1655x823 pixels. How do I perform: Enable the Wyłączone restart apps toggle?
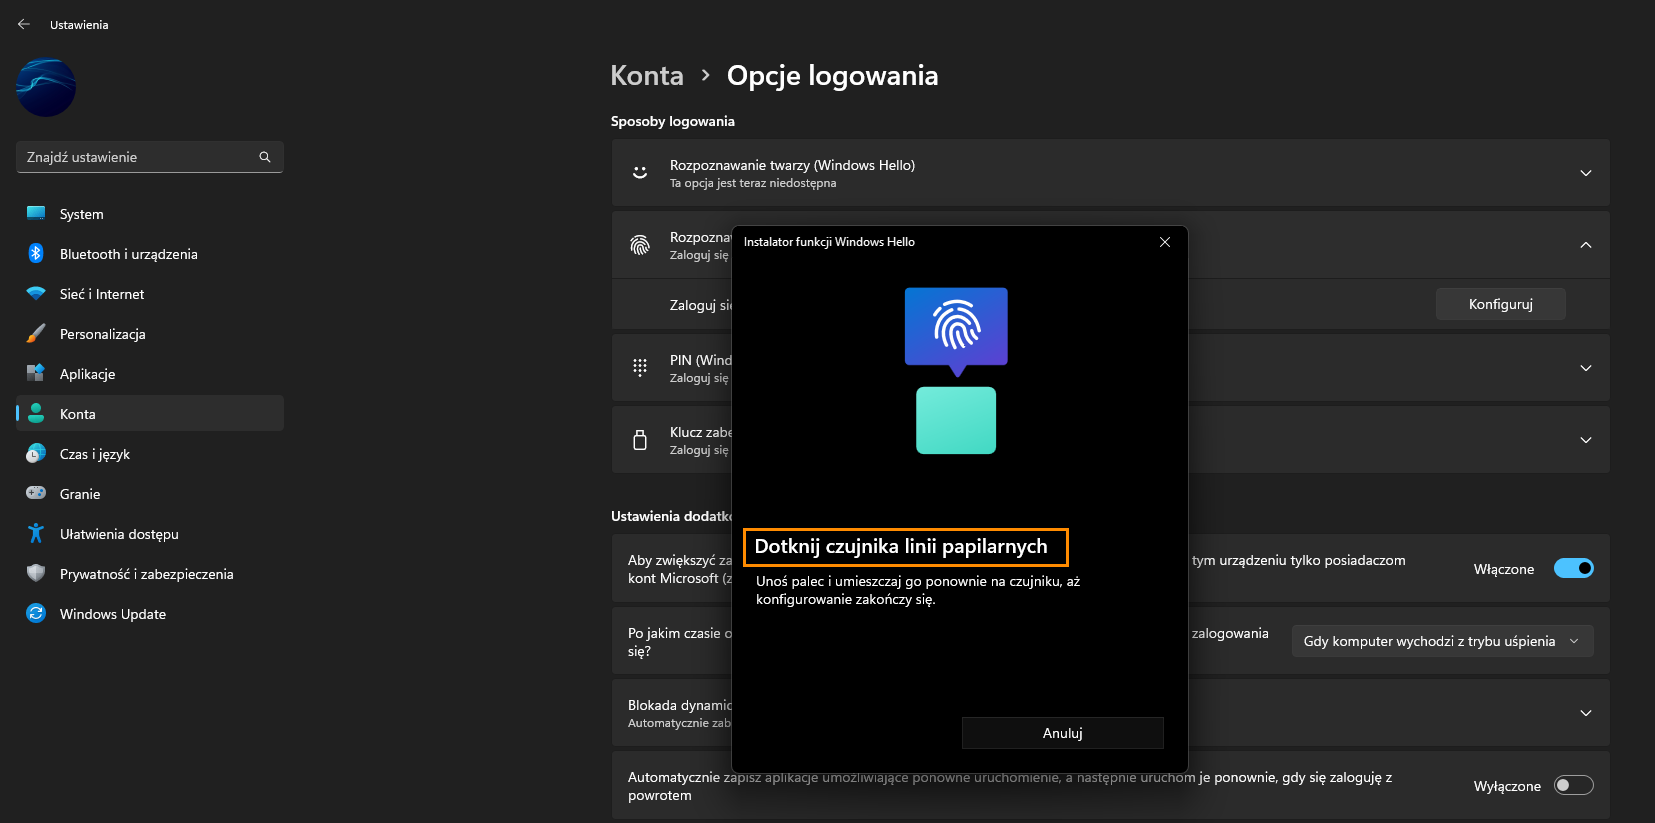pyautogui.click(x=1574, y=785)
